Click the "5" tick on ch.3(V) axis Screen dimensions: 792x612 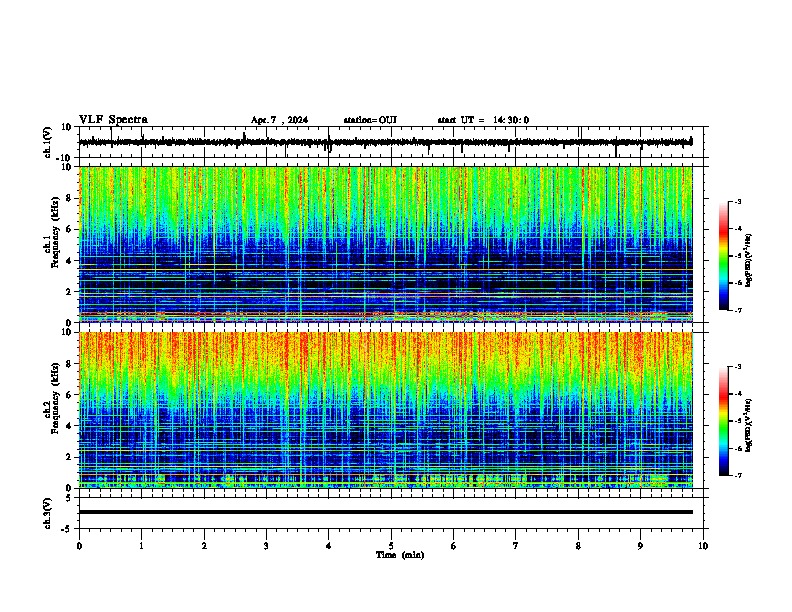click(x=69, y=498)
